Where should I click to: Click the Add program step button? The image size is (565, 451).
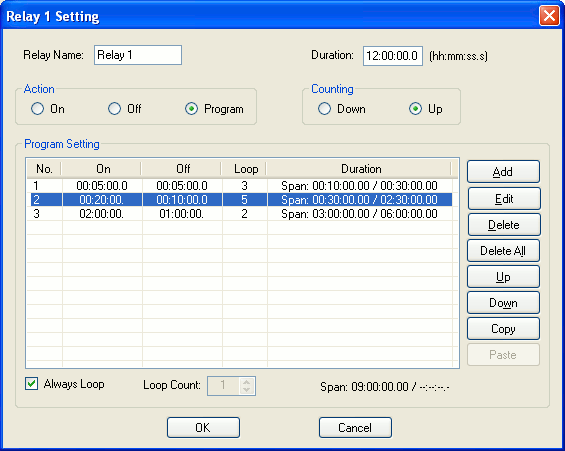point(503,172)
